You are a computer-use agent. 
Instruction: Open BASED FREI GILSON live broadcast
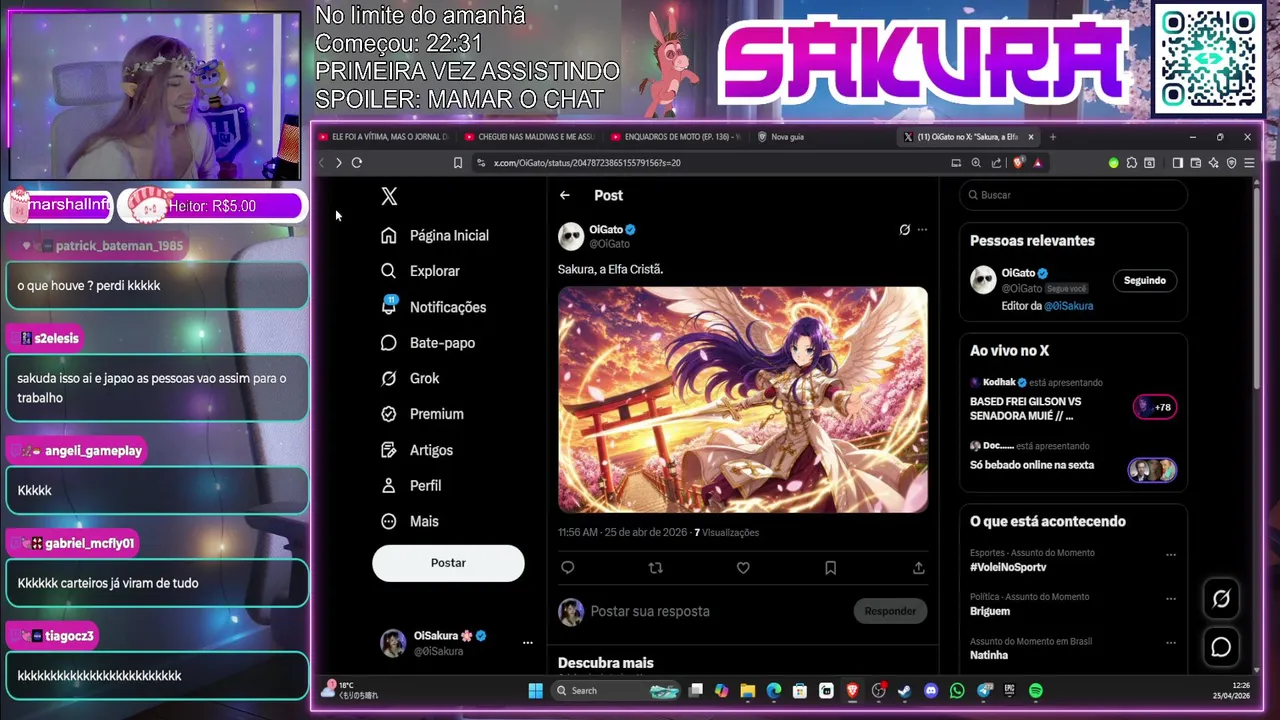point(1025,408)
